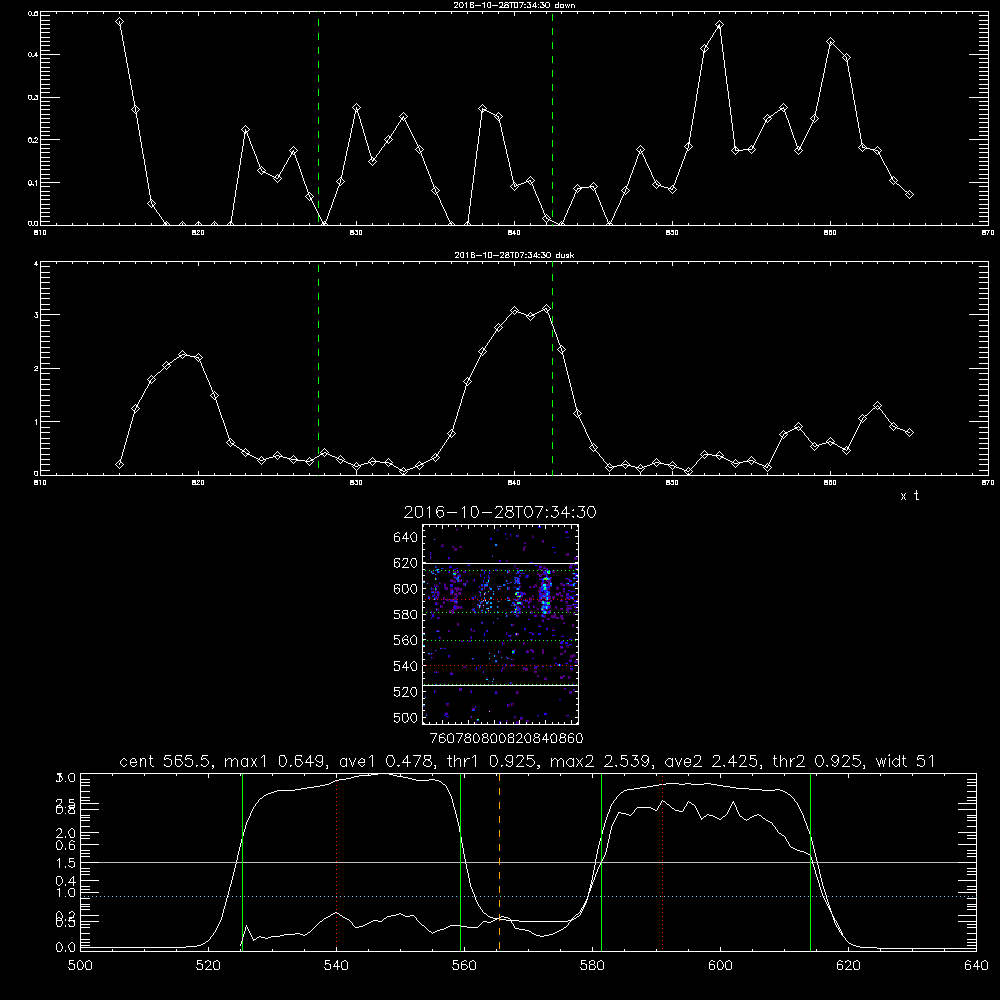
Task: Click the left green dashed line in dawn plot
Action: point(318,118)
